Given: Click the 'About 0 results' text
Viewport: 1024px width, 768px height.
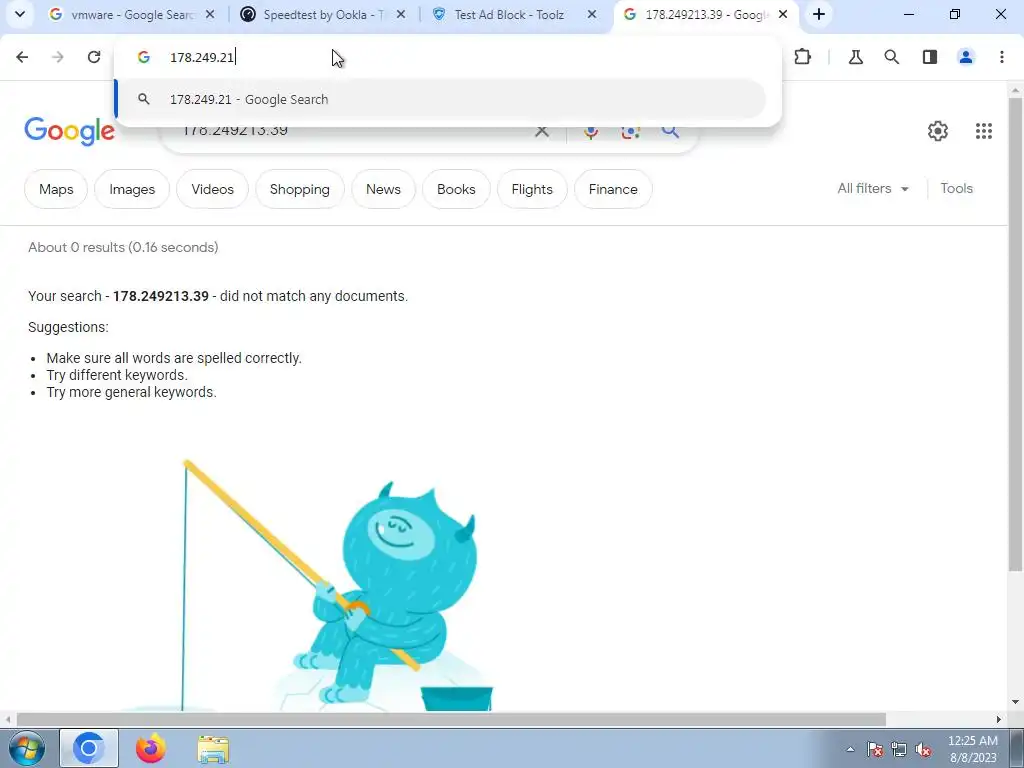Looking at the screenshot, I should 123,248.
